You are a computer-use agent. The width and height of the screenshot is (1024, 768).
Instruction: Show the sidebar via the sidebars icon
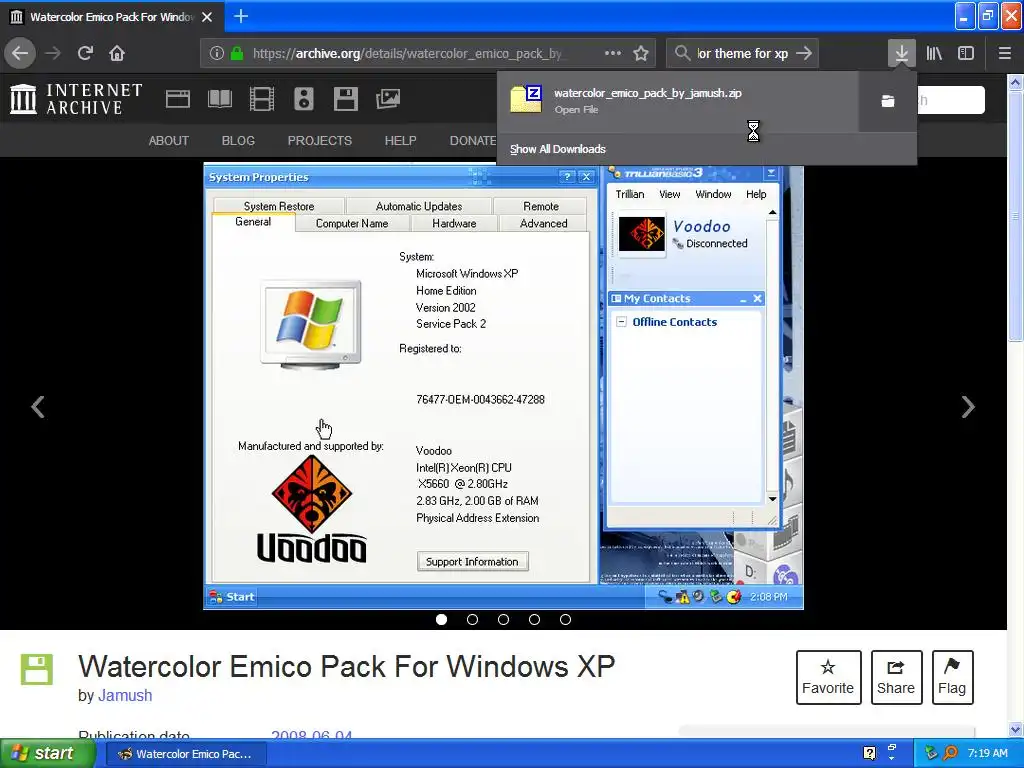(966, 54)
